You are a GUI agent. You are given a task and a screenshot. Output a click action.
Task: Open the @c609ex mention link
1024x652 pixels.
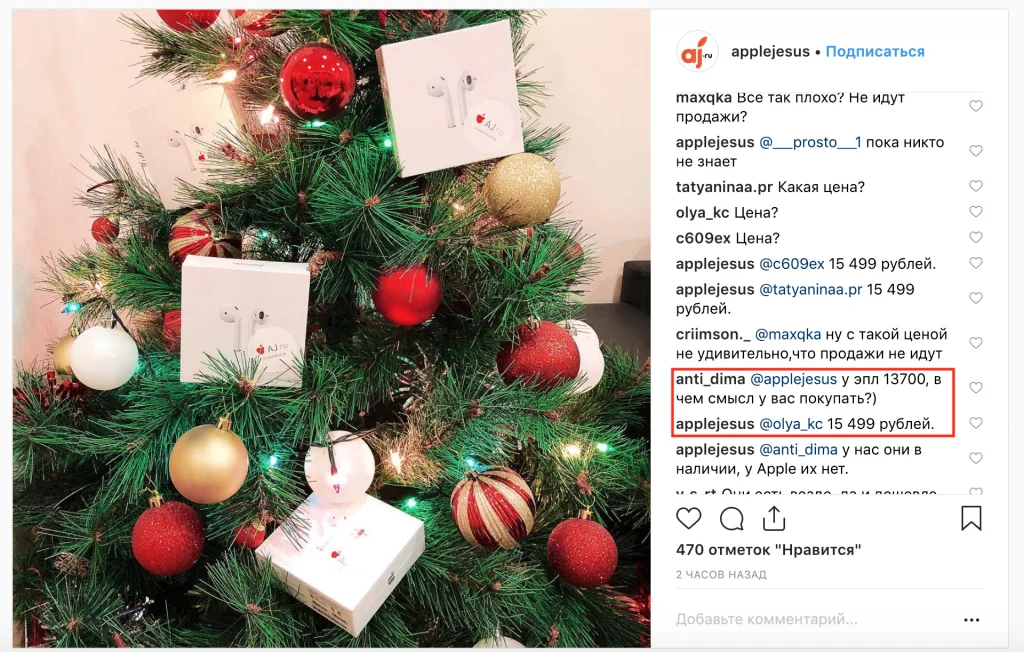coord(792,264)
